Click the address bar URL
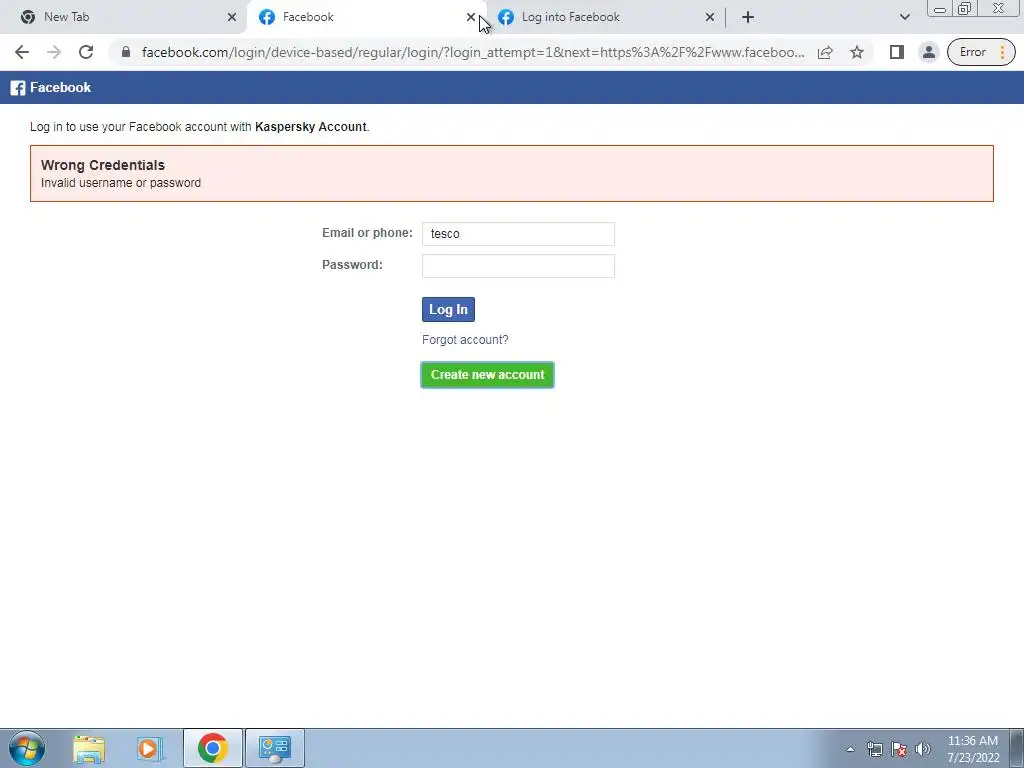1024x768 pixels. pyautogui.click(x=473, y=52)
